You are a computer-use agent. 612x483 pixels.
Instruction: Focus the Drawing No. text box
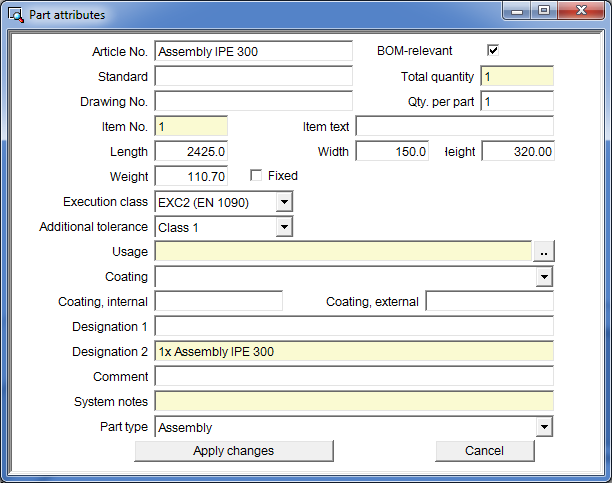253,101
